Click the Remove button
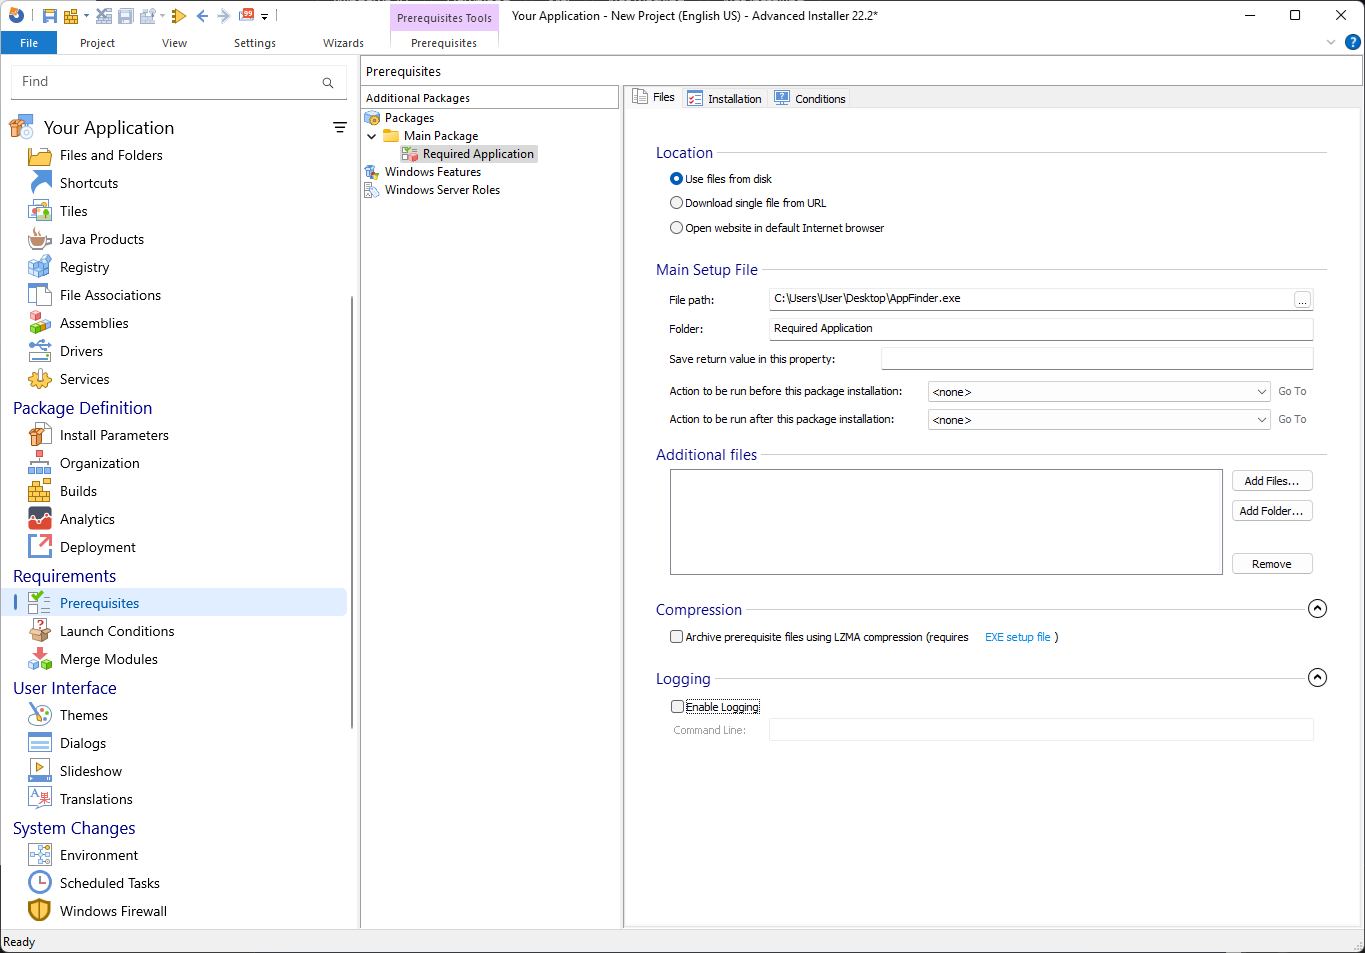The image size is (1365, 953). tap(1272, 564)
